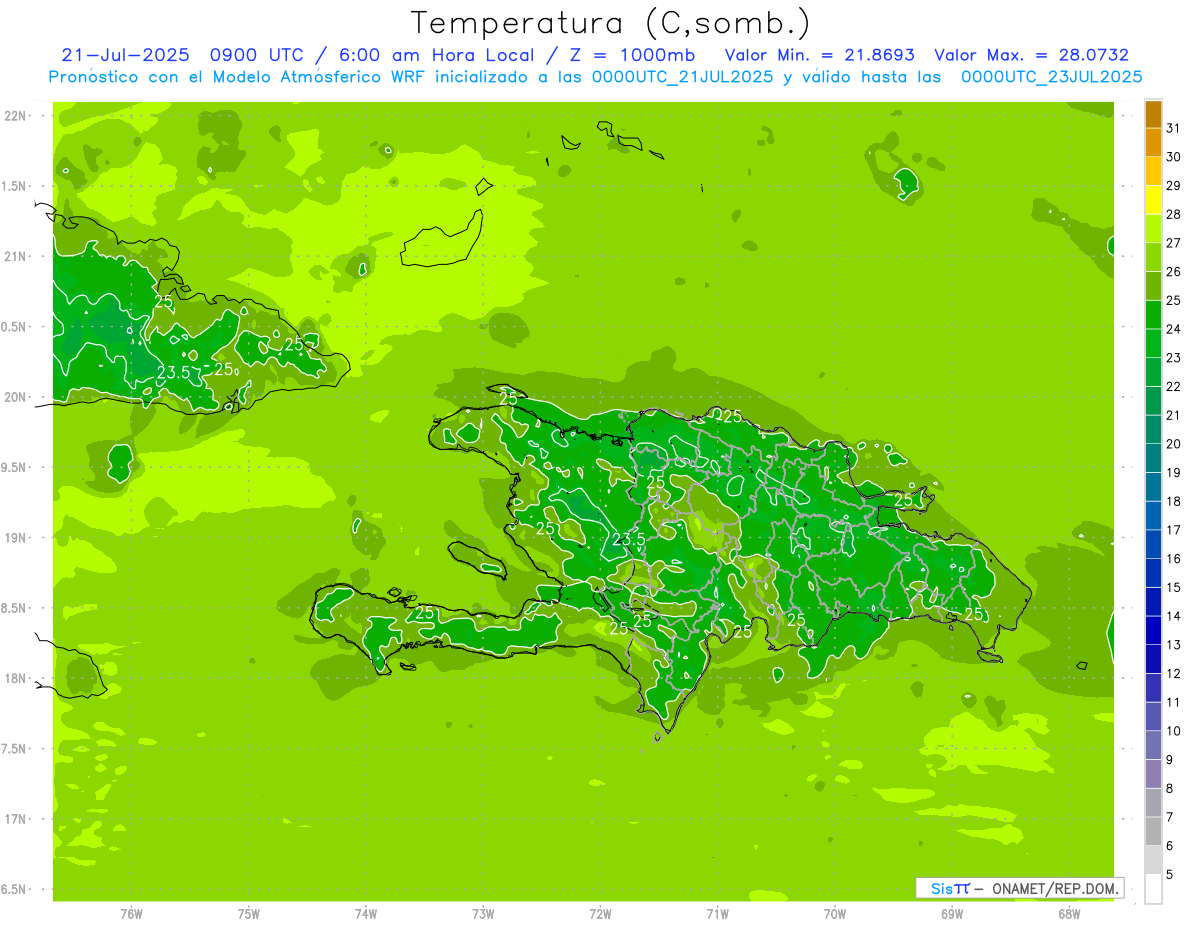Click the colorbar label "5"
The width and height of the screenshot is (1200, 927).
click(1170, 874)
